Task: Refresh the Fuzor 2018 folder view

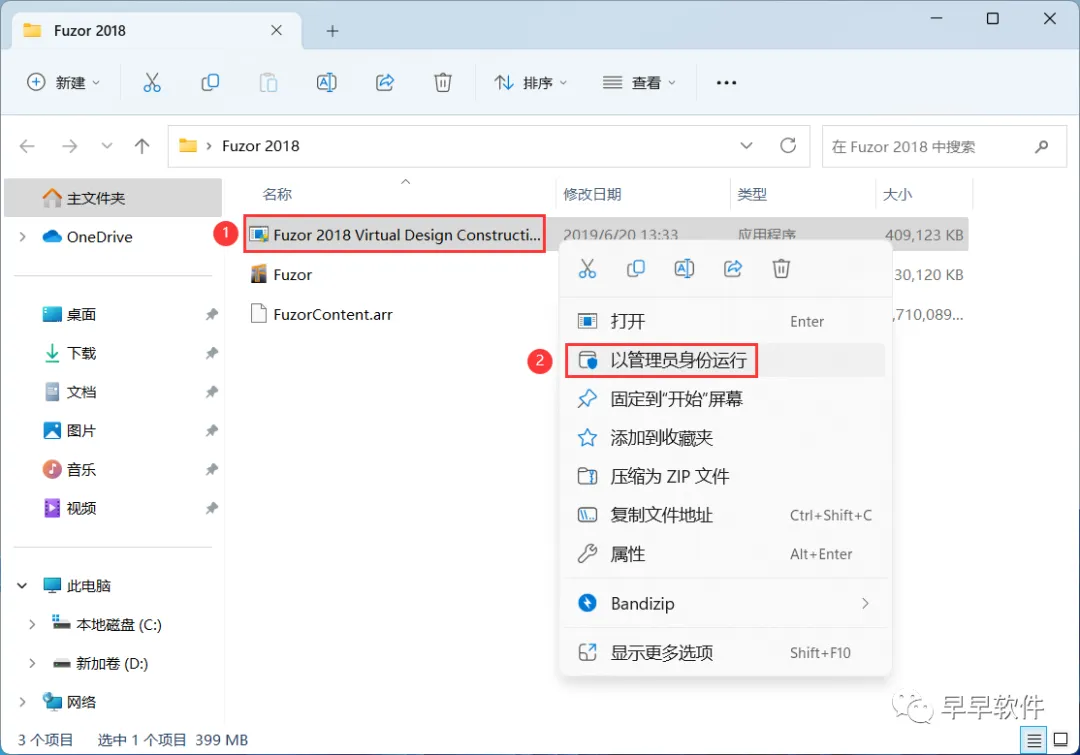Action: coord(788,145)
